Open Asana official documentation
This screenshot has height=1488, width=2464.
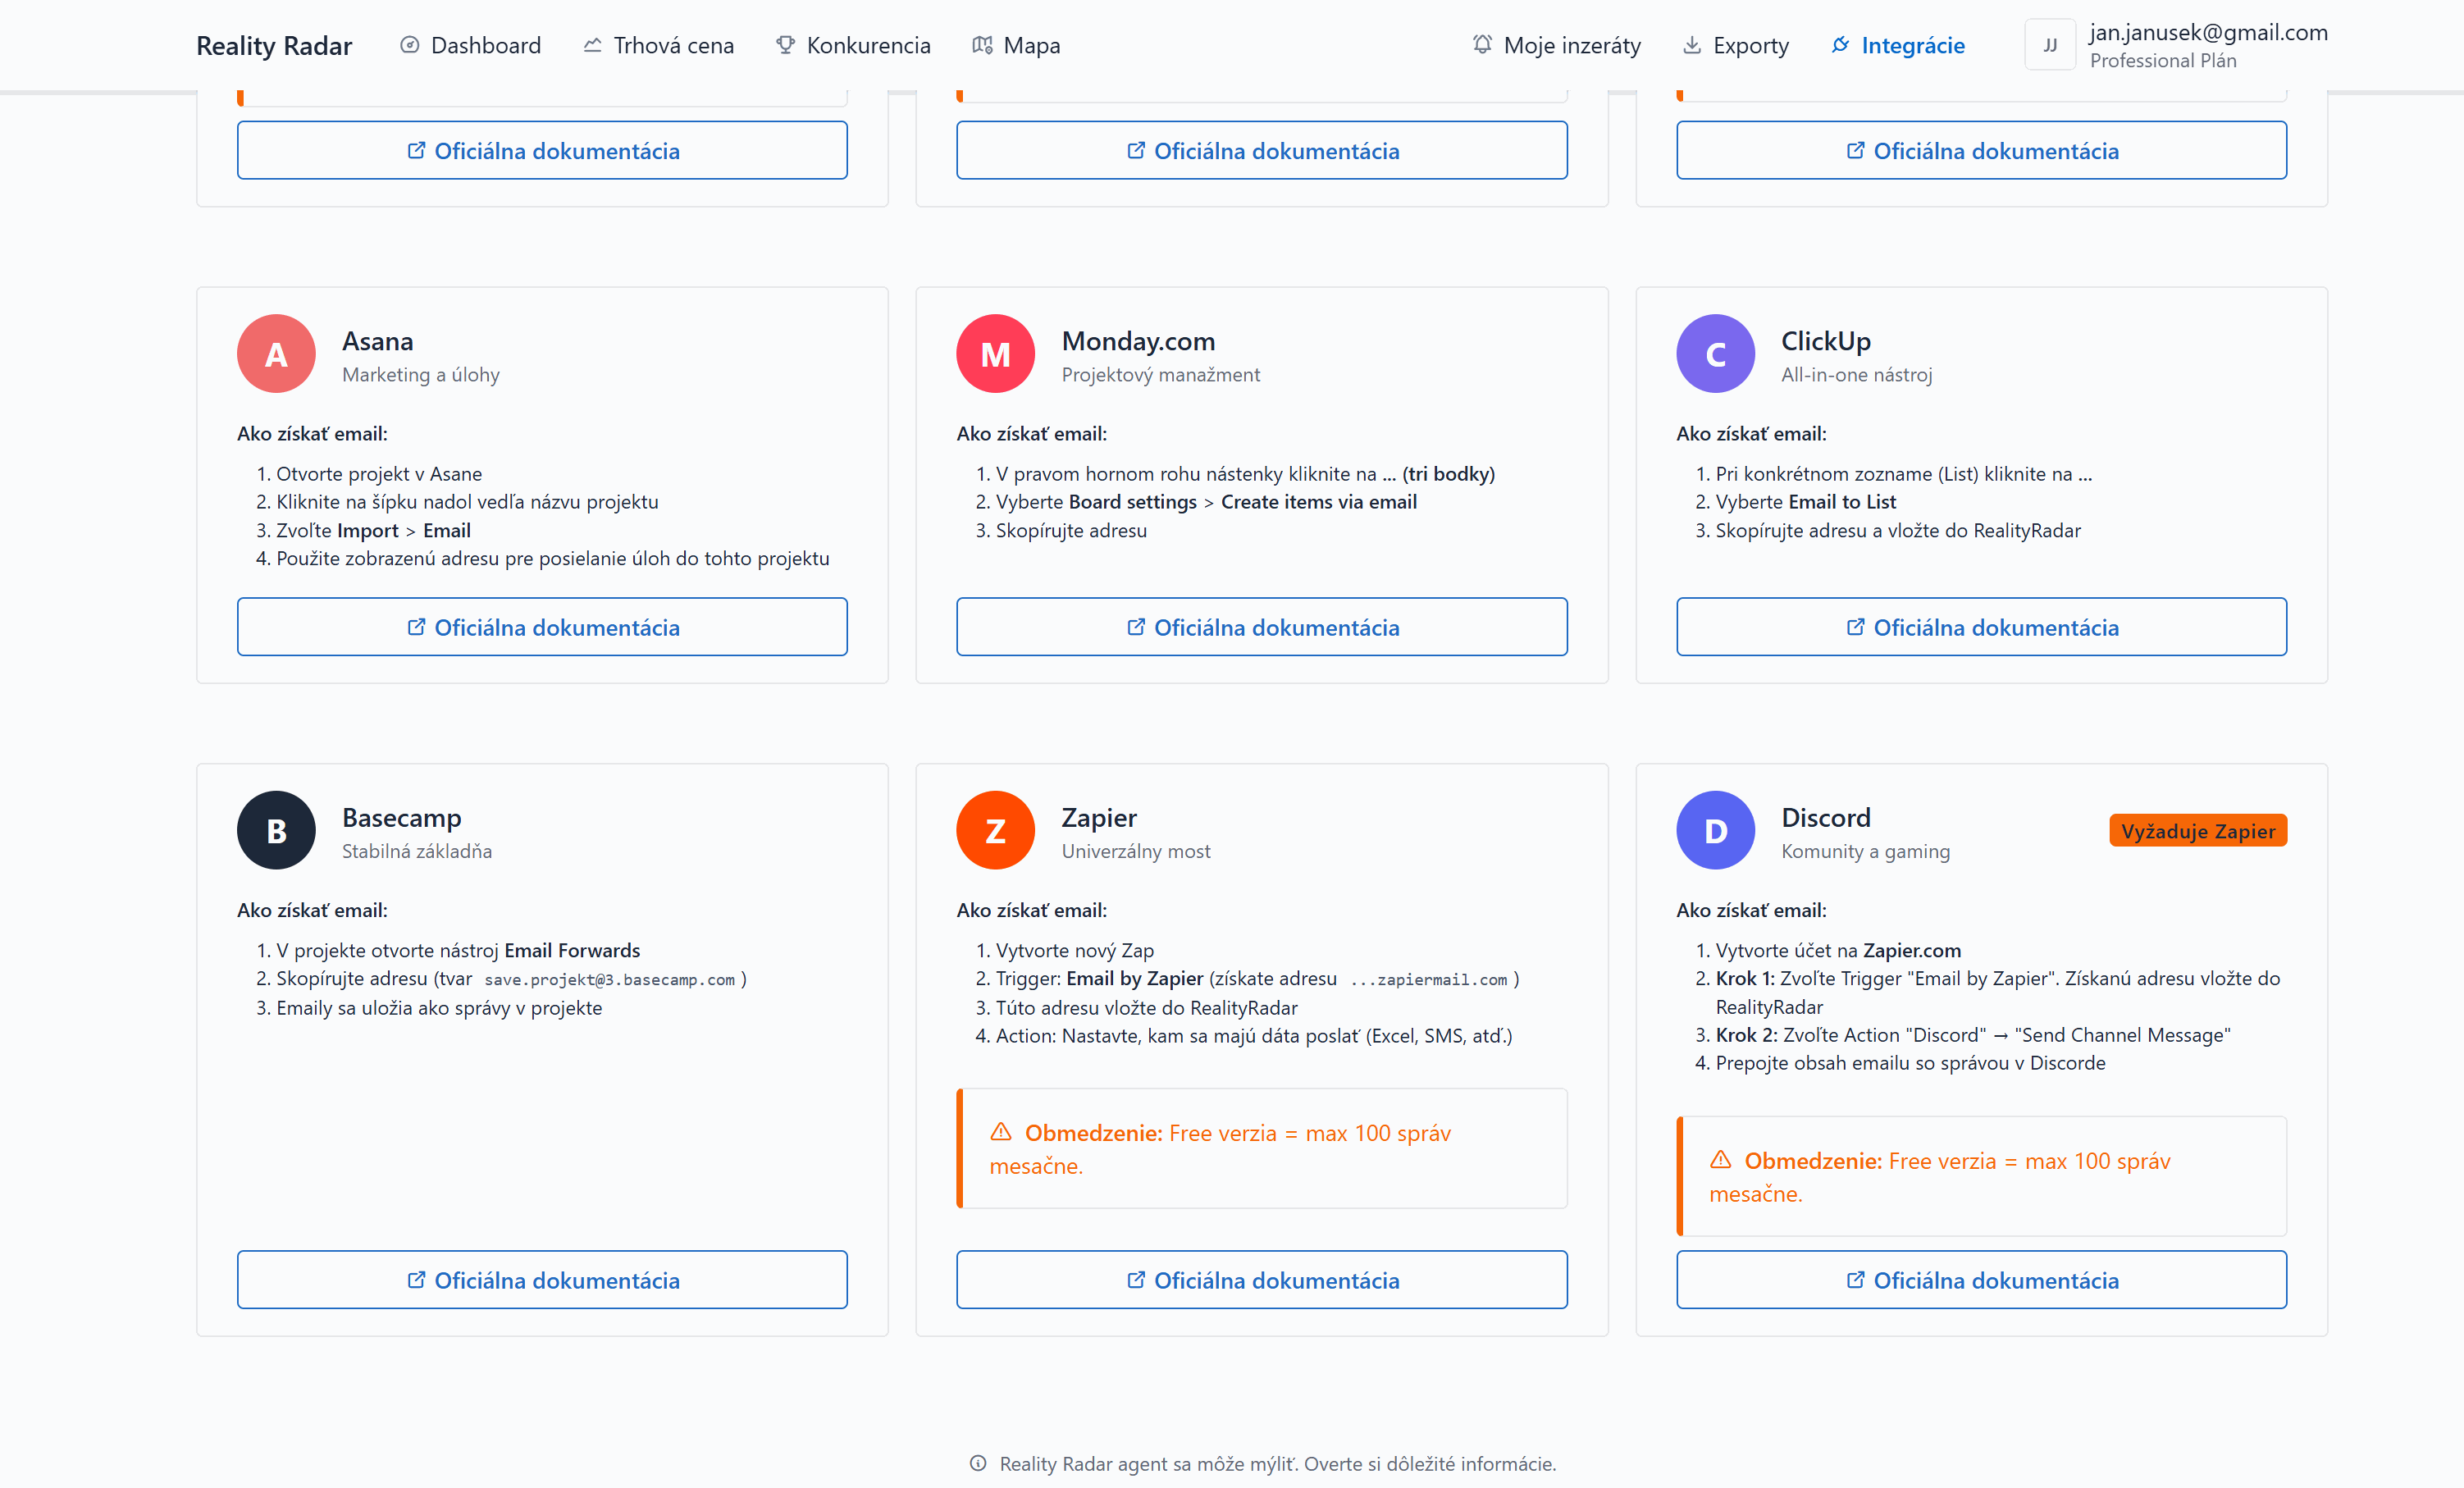click(542, 627)
